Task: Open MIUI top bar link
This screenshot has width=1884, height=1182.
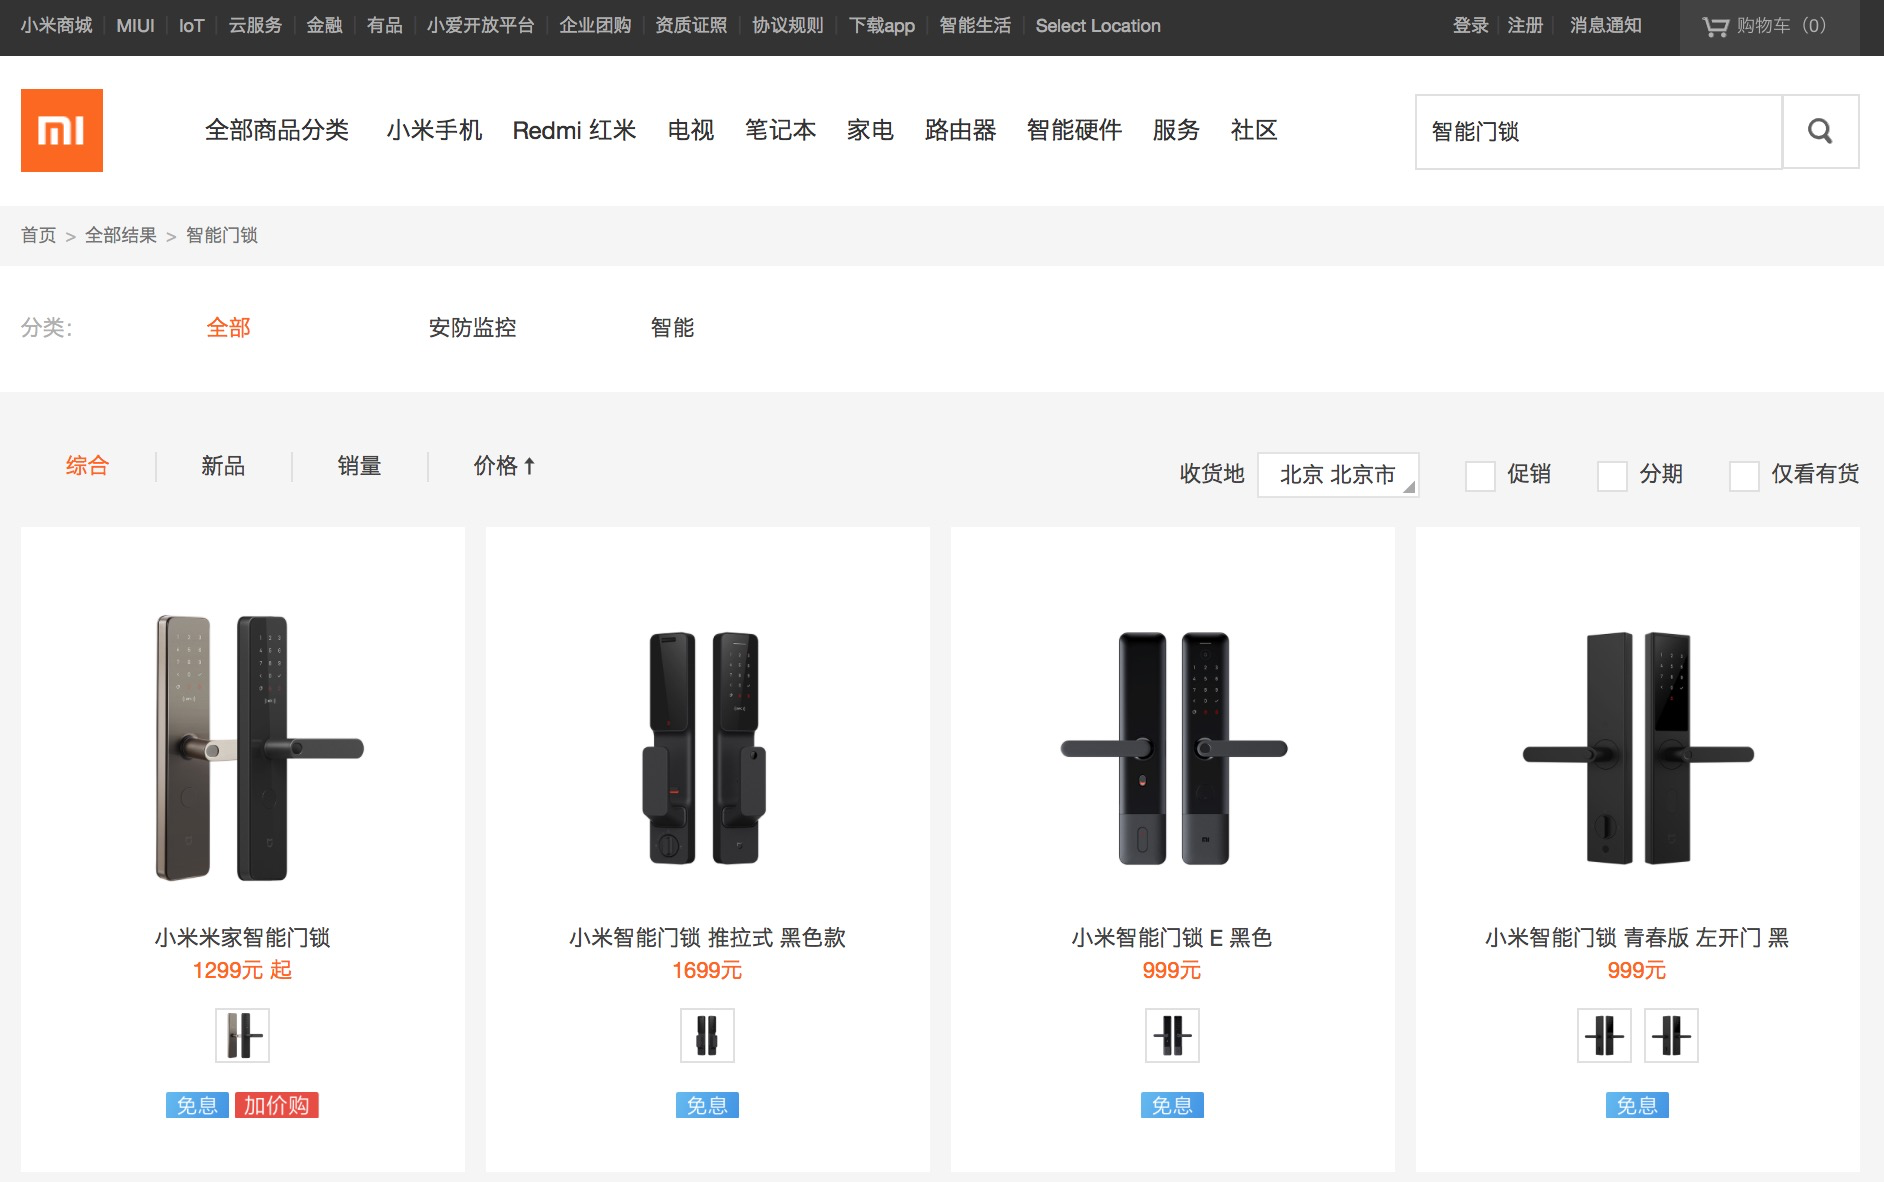Action: 135,26
